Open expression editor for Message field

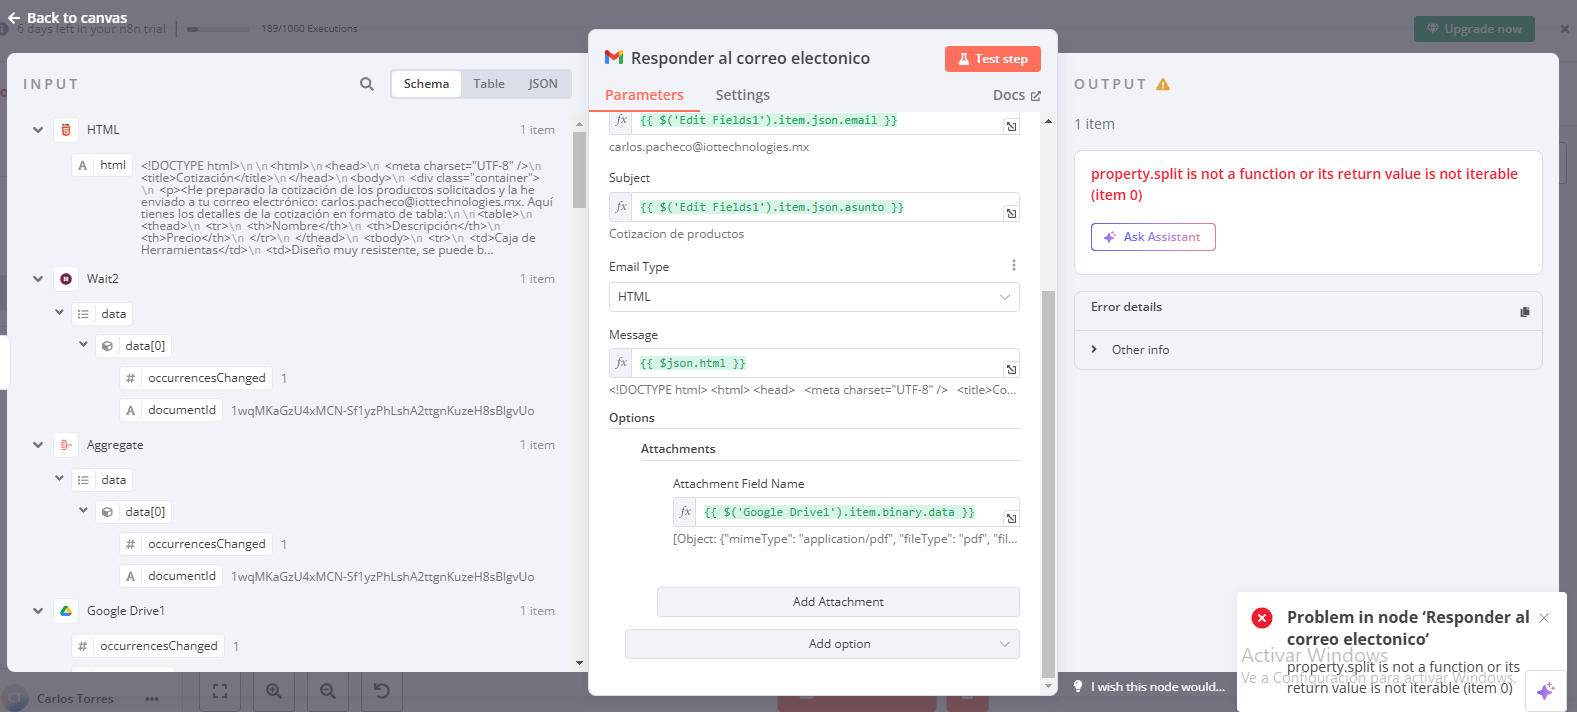(1011, 369)
